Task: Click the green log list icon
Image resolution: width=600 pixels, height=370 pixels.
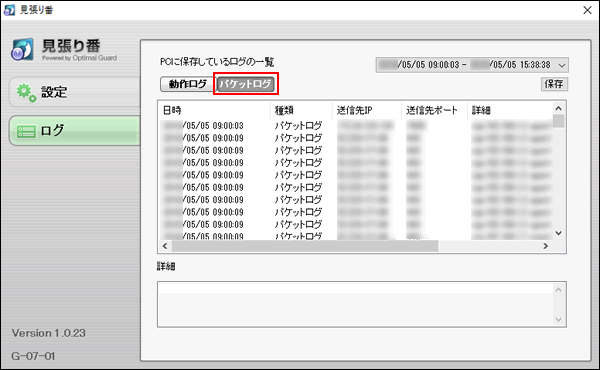Action: pyautogui.click(x=26, y=131)
